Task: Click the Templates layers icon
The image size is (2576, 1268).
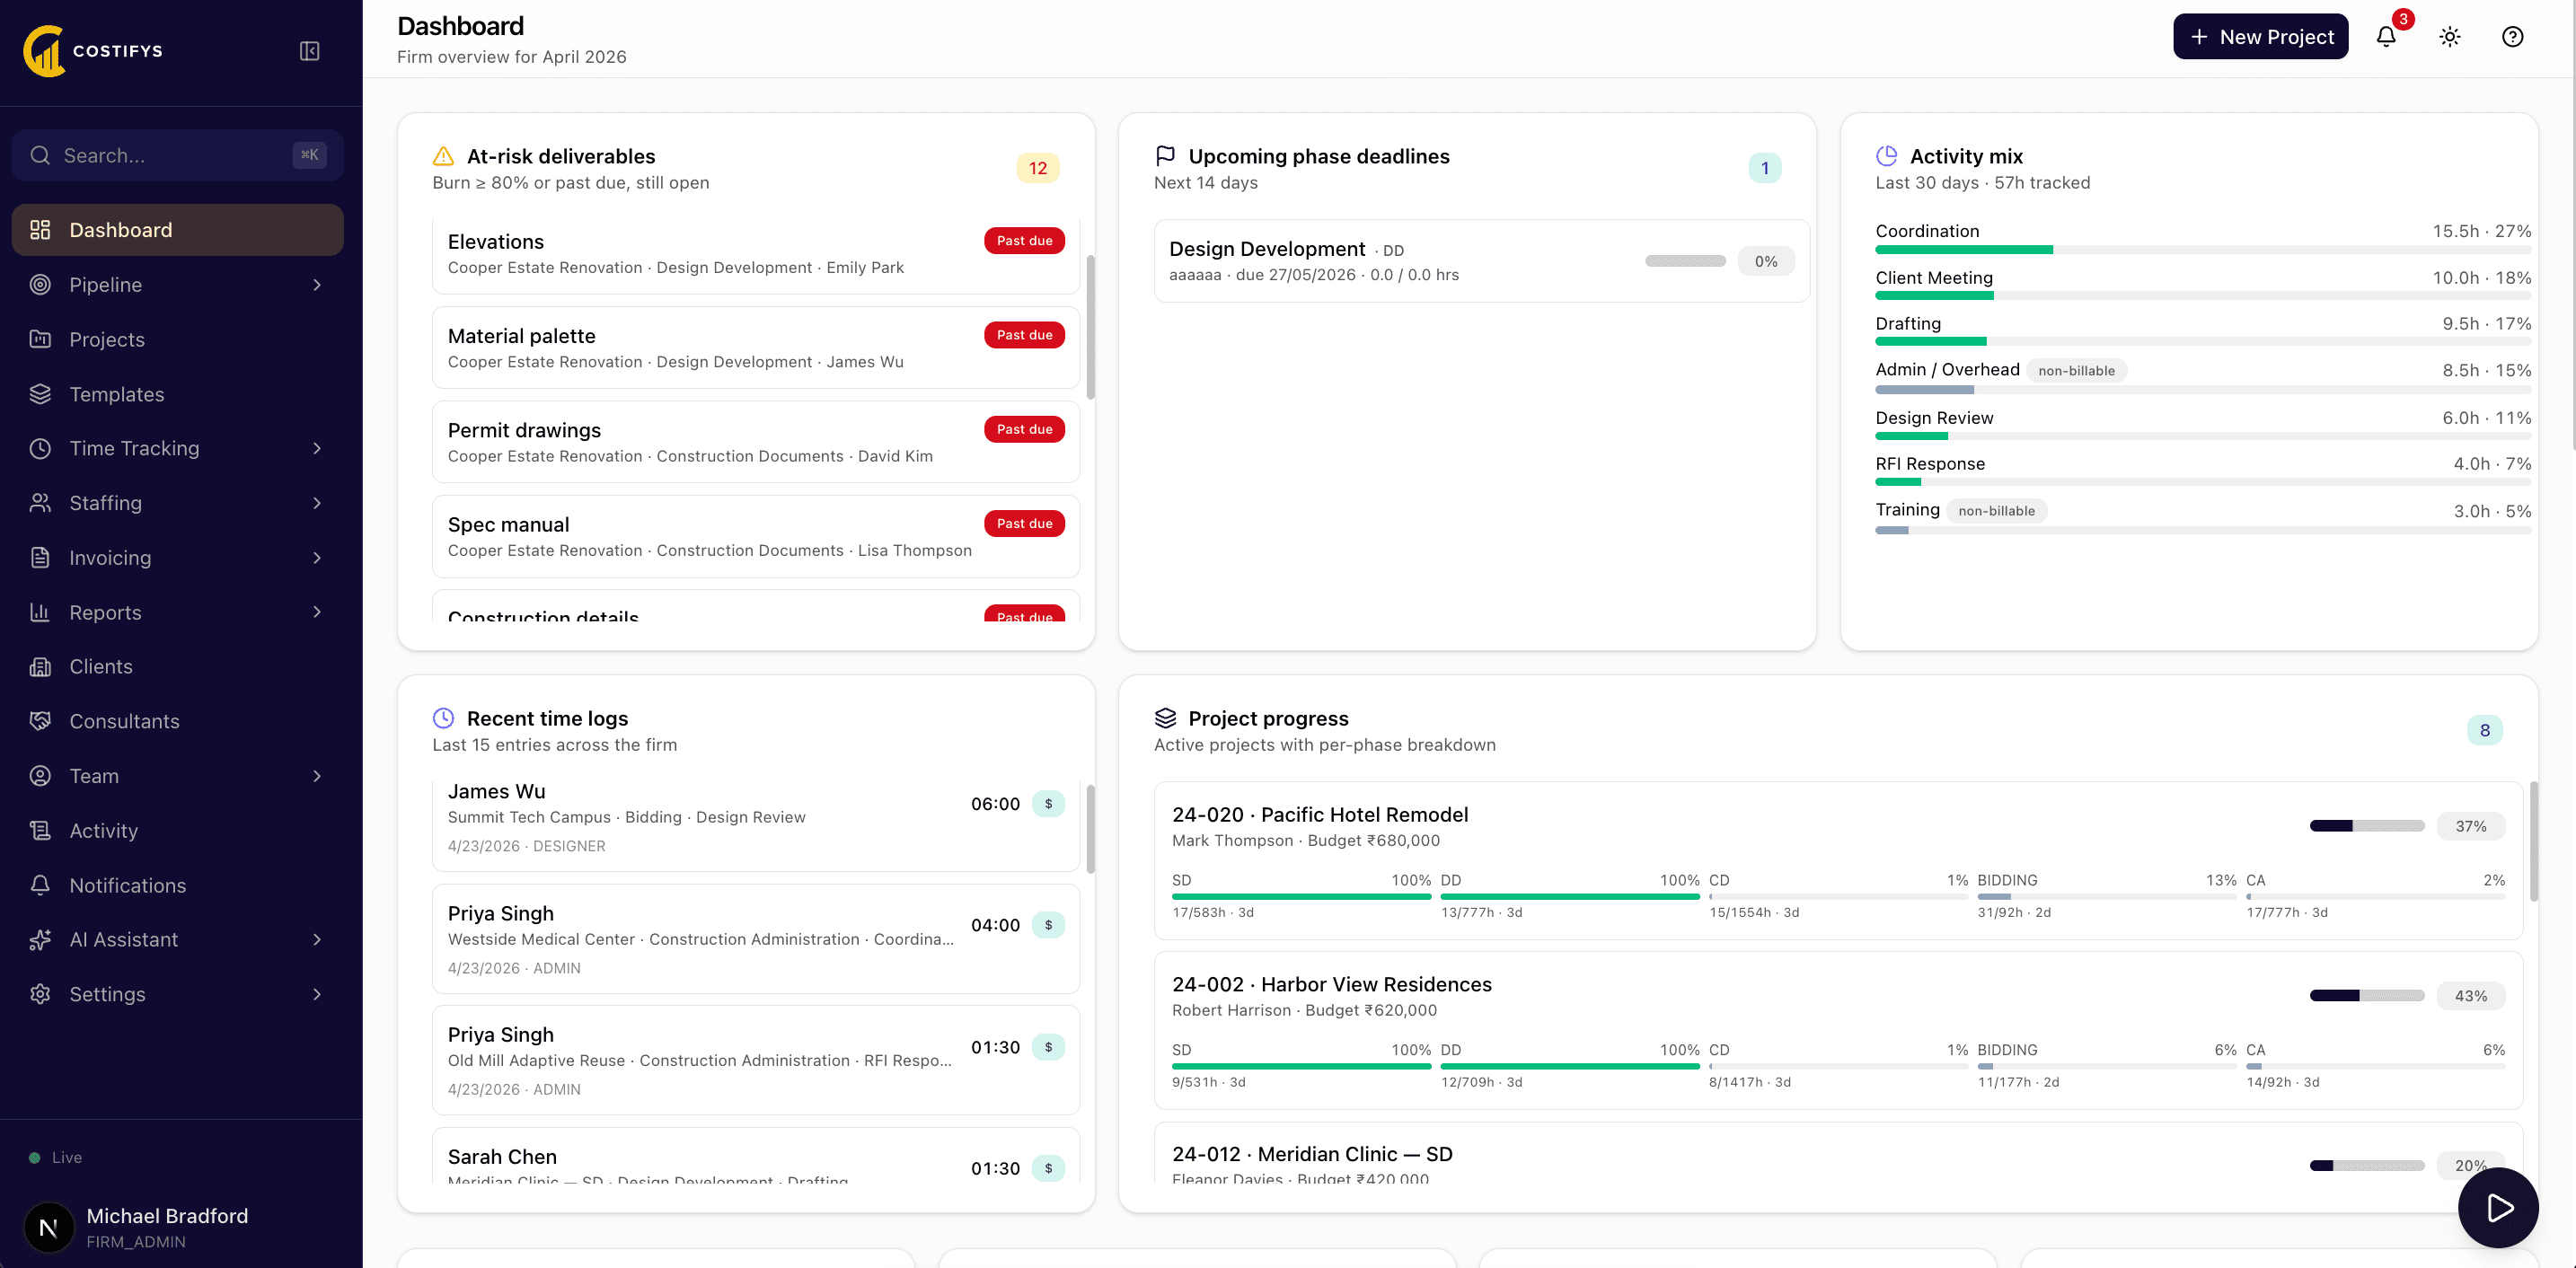Action: pos(40,394)
